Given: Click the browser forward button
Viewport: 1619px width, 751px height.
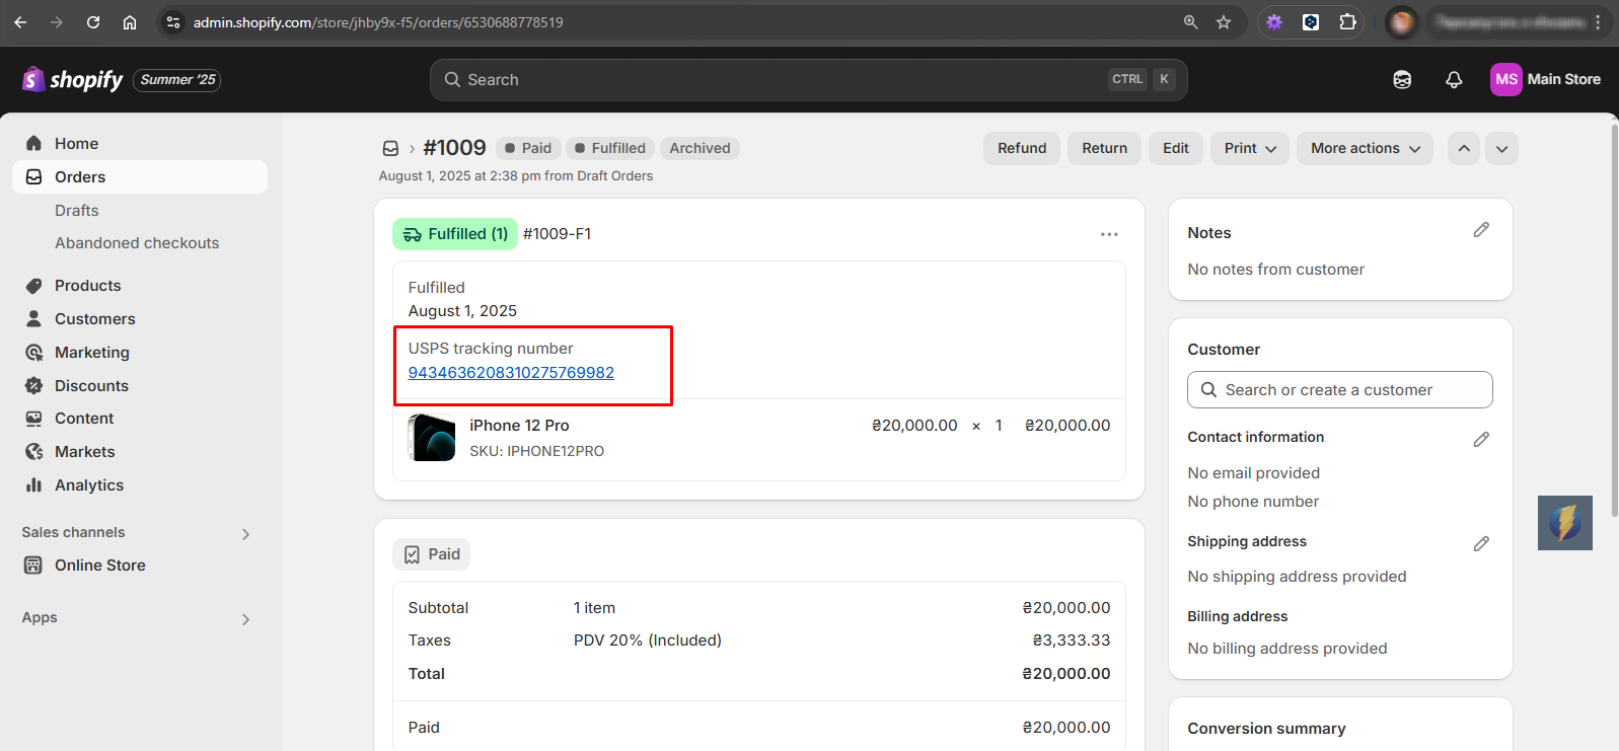Looking at the screenshot, I should click(x=57, y=22).
